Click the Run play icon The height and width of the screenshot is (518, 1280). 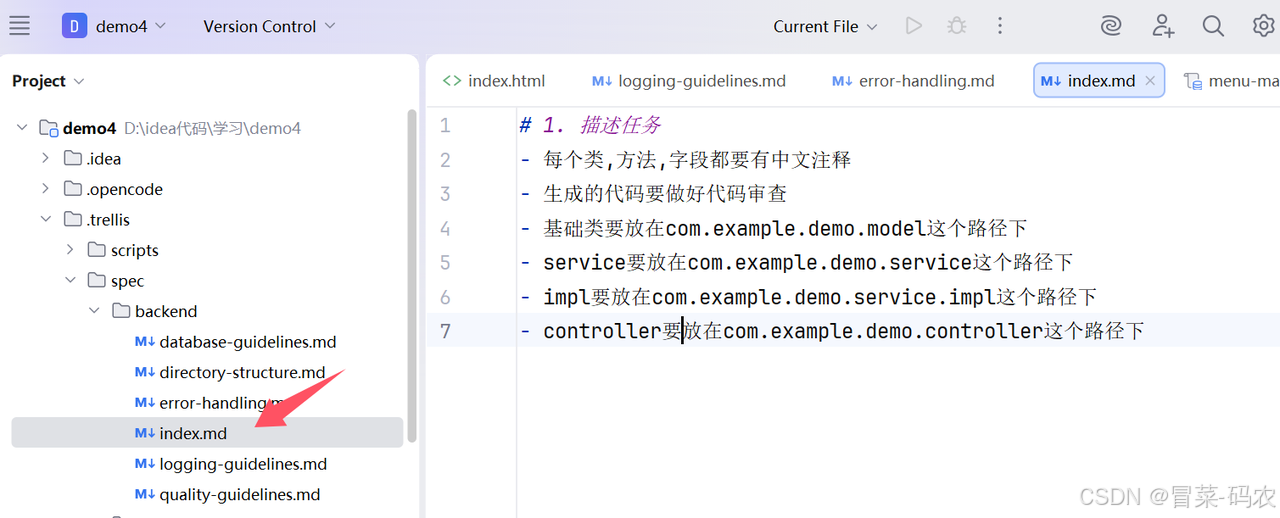(x=913, y=26)
